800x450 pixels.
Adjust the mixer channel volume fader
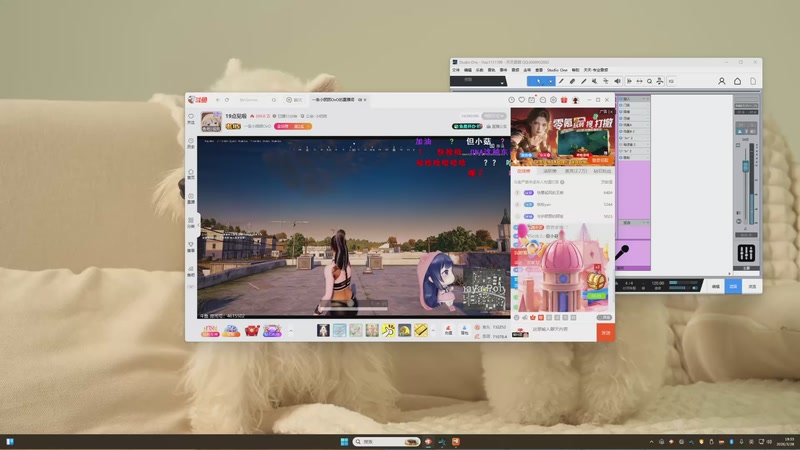pyautogui.click(x=745, y=166)
